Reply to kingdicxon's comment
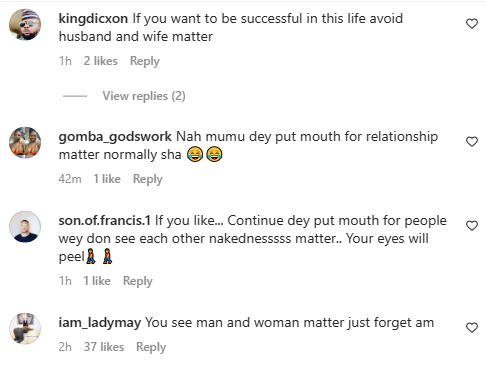 pos(145,61)
